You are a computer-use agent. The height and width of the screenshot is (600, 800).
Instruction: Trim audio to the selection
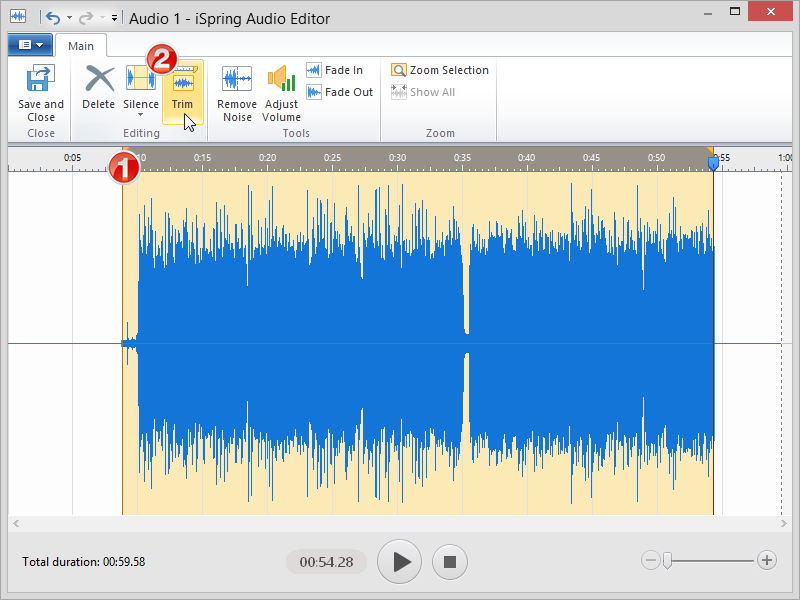[183, 92]
